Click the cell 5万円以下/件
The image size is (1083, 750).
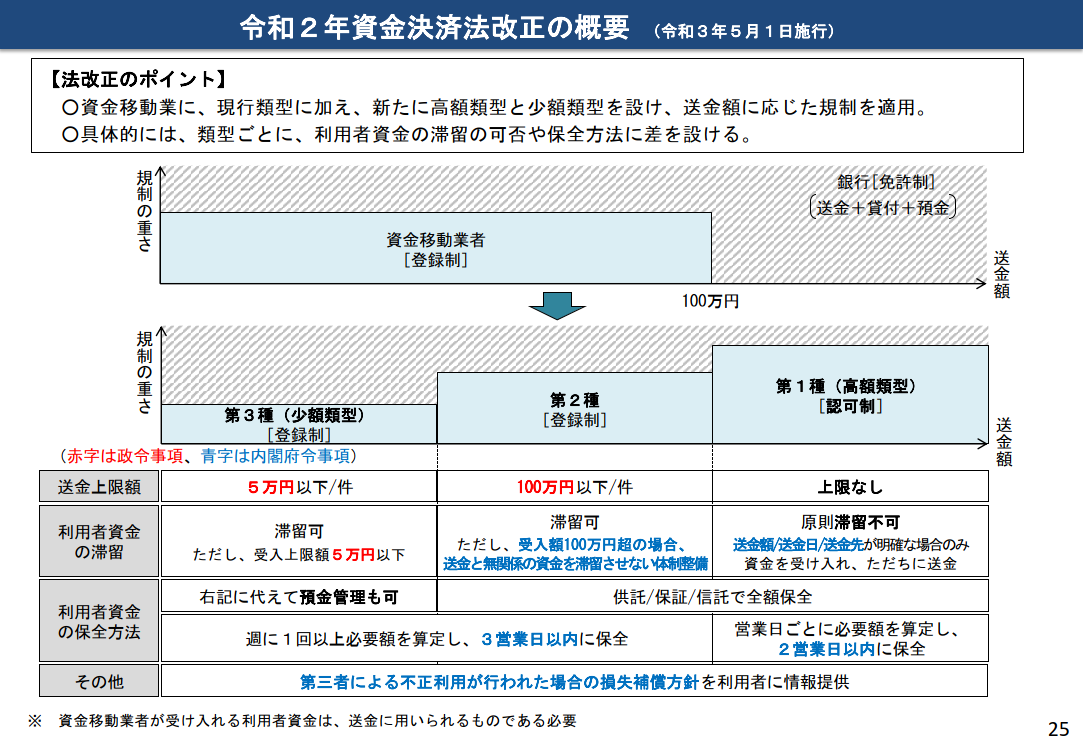[299, 487]
